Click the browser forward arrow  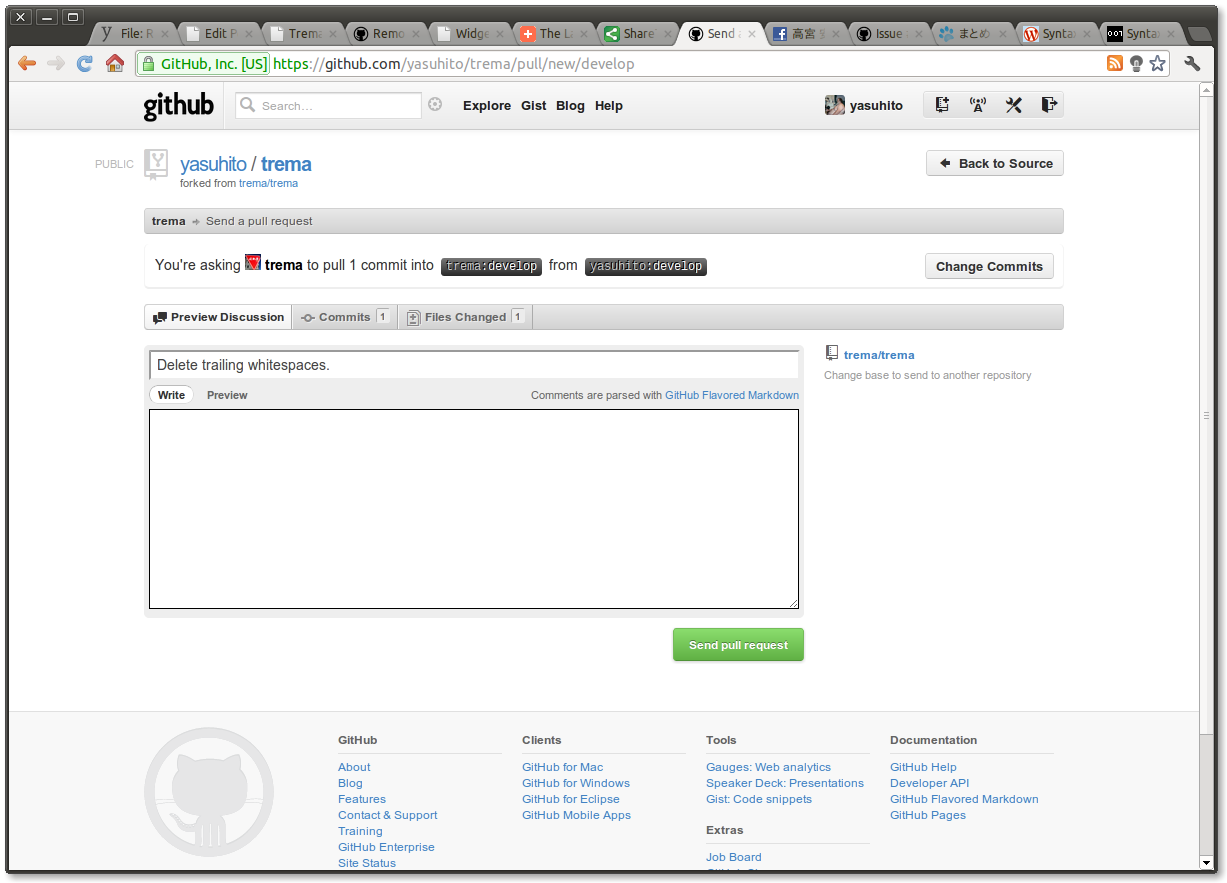(x=56, y=63)
